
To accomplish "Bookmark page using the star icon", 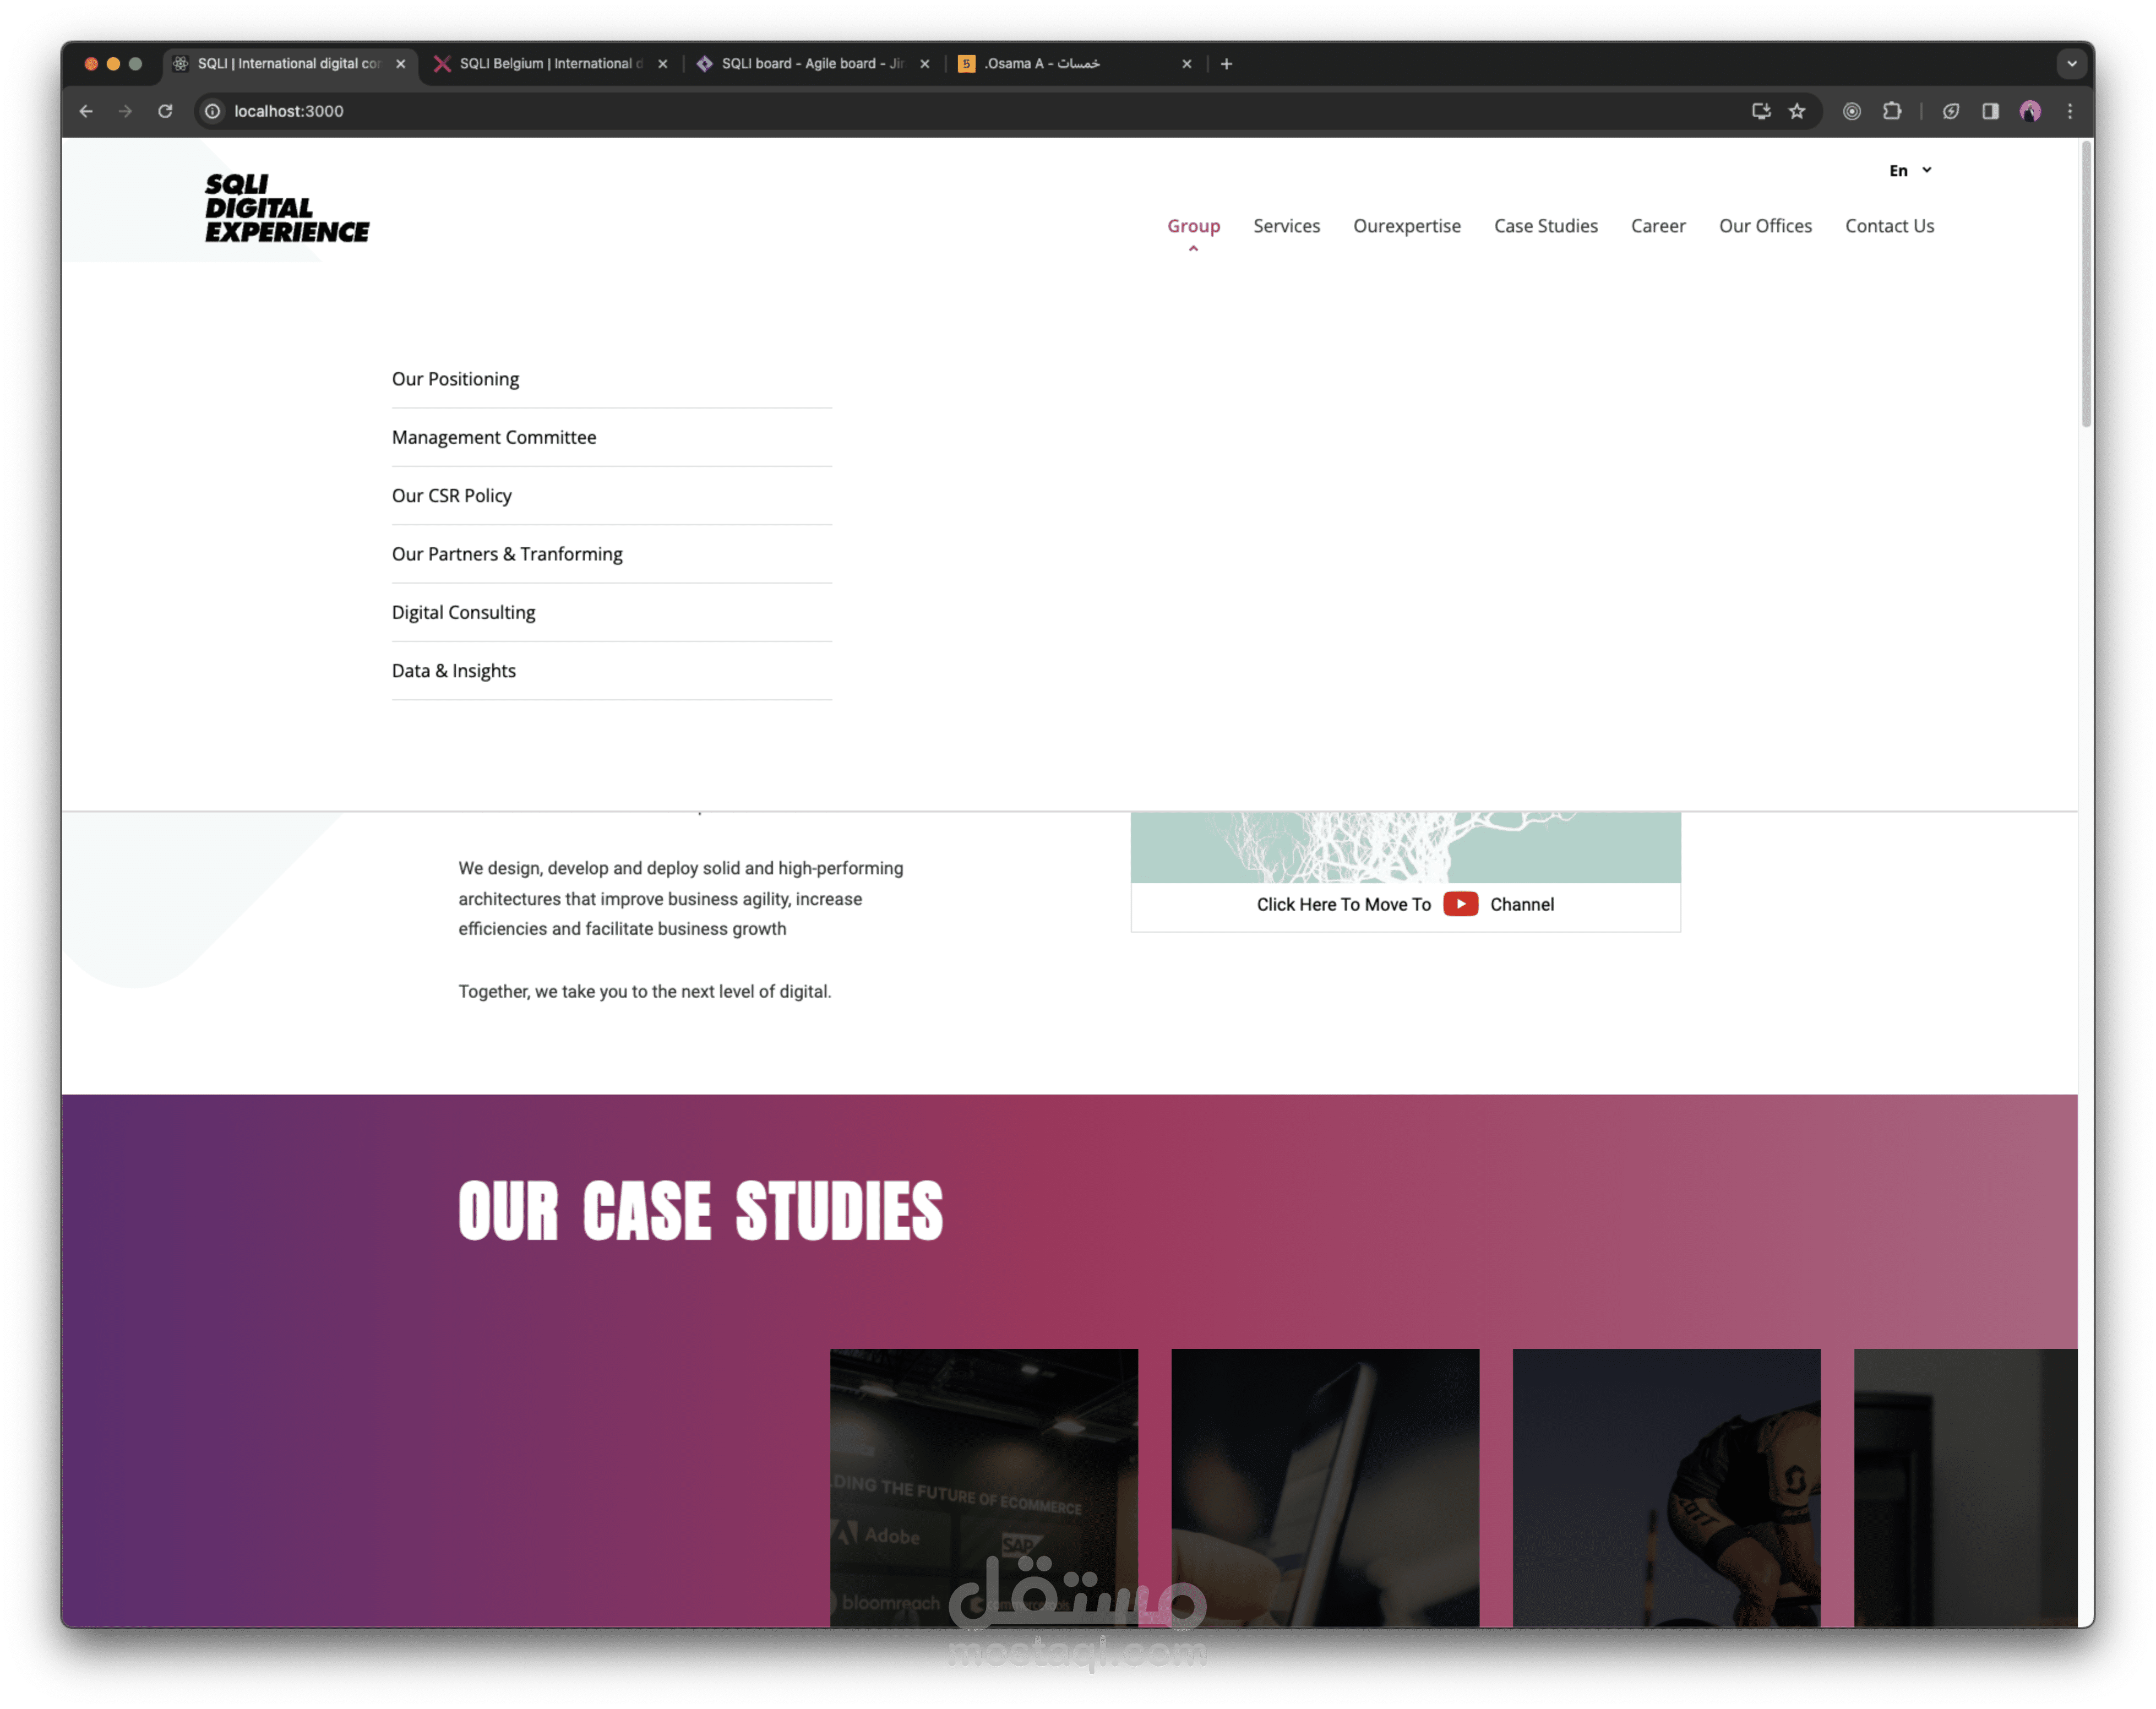I will point(1797,111).
